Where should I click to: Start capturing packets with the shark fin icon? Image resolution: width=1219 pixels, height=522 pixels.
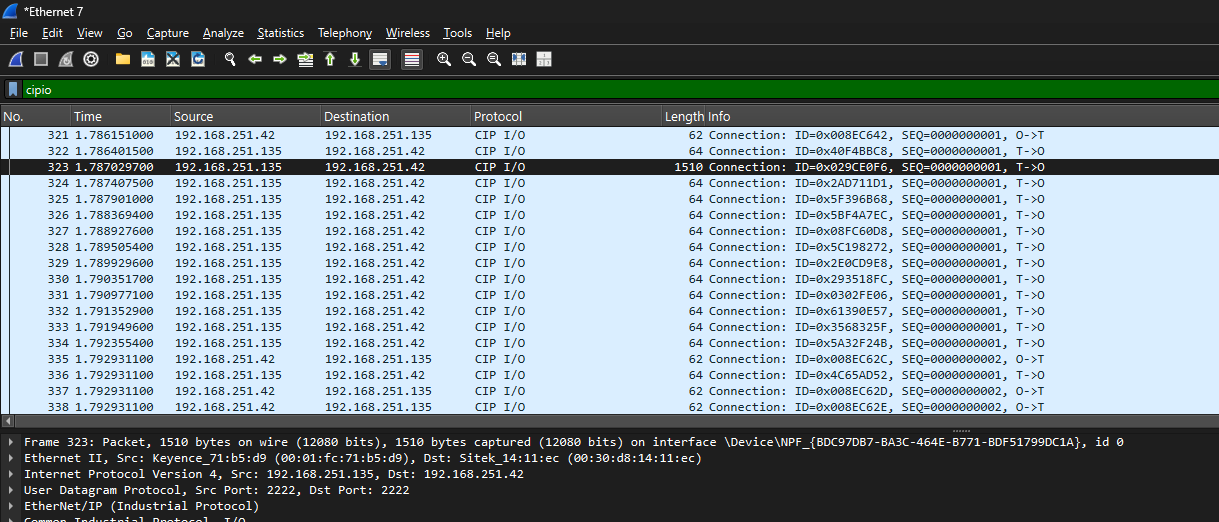[x=17, y=59]
